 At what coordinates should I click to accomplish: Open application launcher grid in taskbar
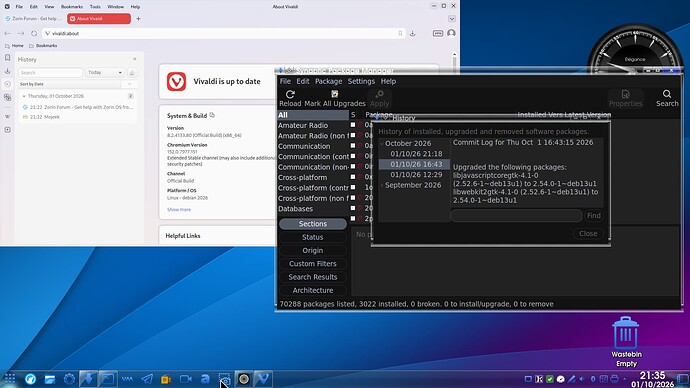(10, 379)
